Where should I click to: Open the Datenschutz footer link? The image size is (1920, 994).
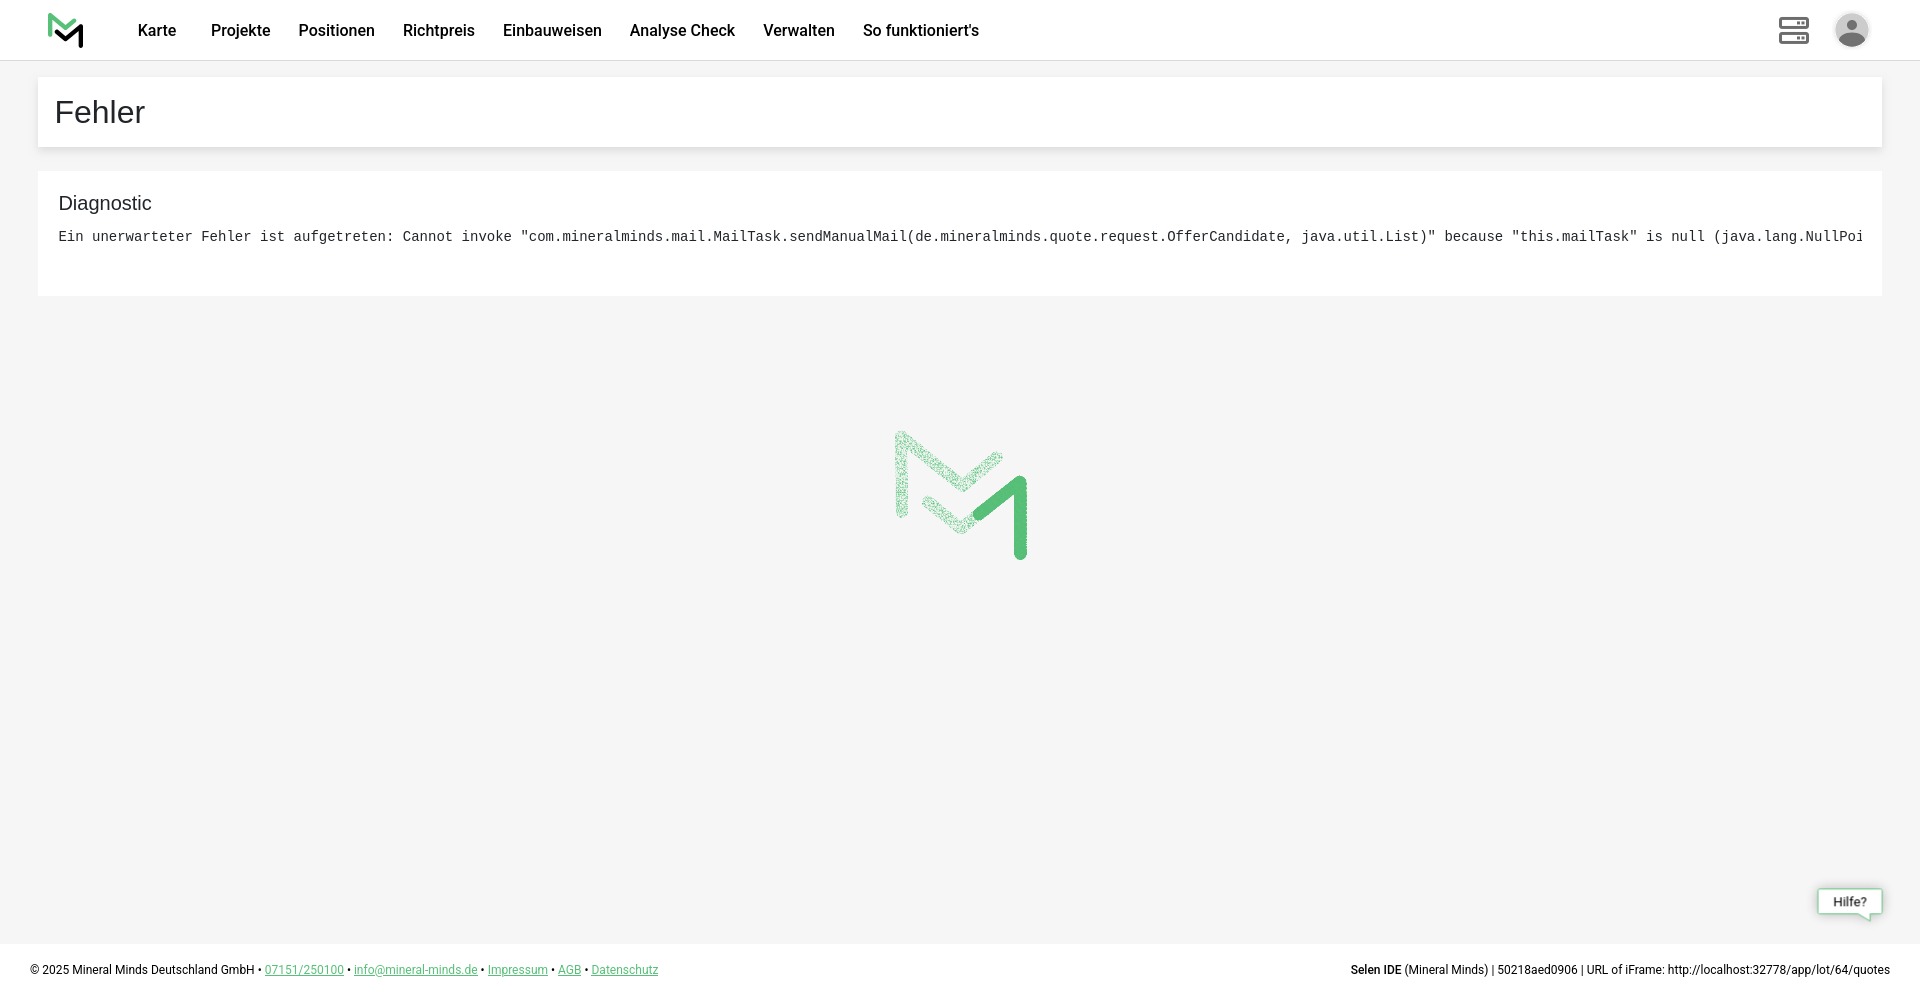(x=624, y=970)
